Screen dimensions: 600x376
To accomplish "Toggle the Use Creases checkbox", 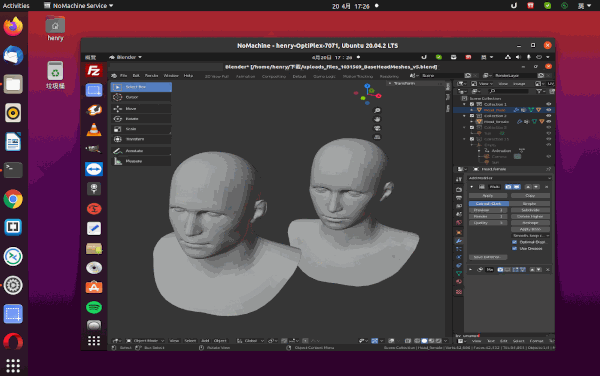I will pos(514,249).
